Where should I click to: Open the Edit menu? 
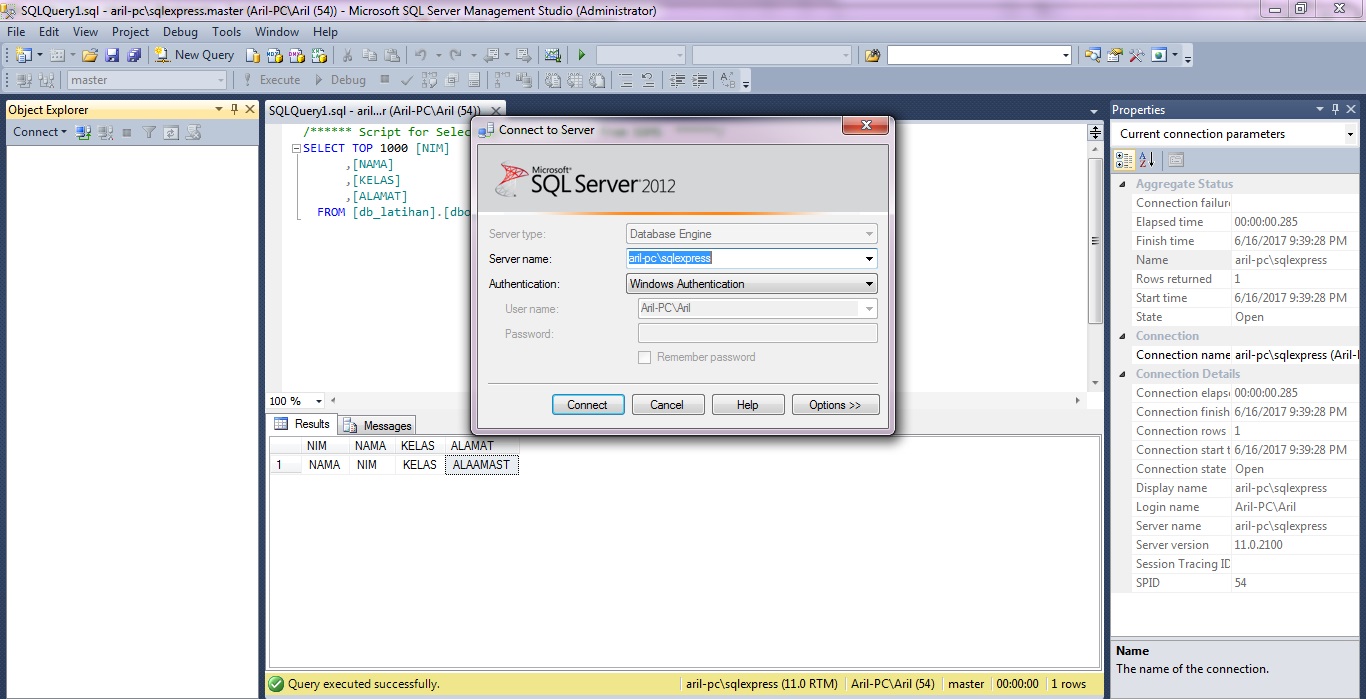click(49, 32)
